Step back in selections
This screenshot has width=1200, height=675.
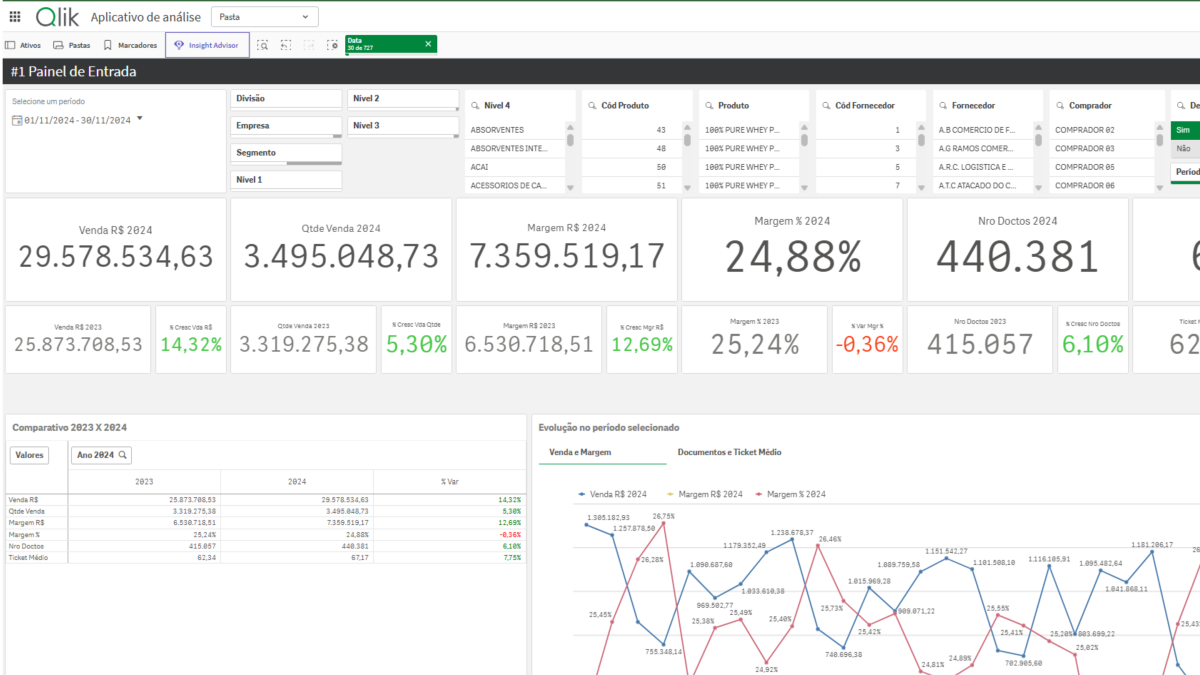286,45
